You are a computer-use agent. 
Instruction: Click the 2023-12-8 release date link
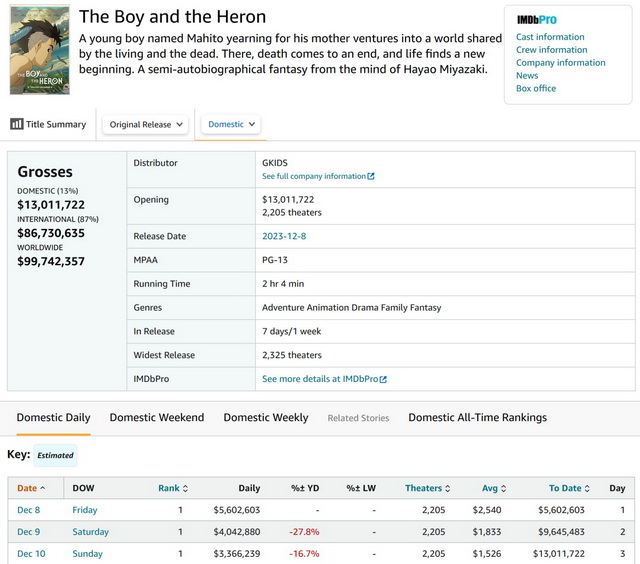click(x=285, y=236)
